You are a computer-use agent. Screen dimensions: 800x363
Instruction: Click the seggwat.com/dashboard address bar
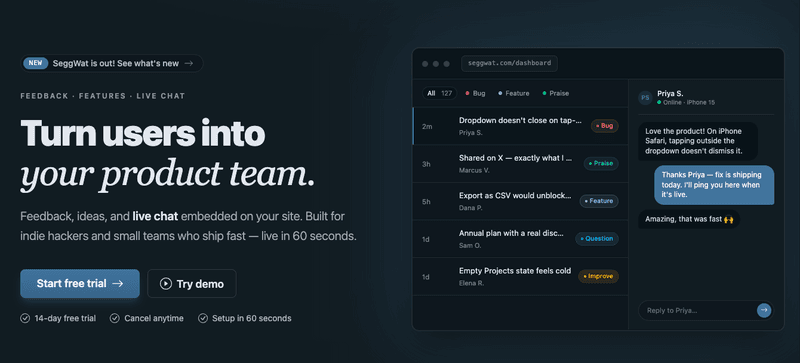tap(509, 63)
